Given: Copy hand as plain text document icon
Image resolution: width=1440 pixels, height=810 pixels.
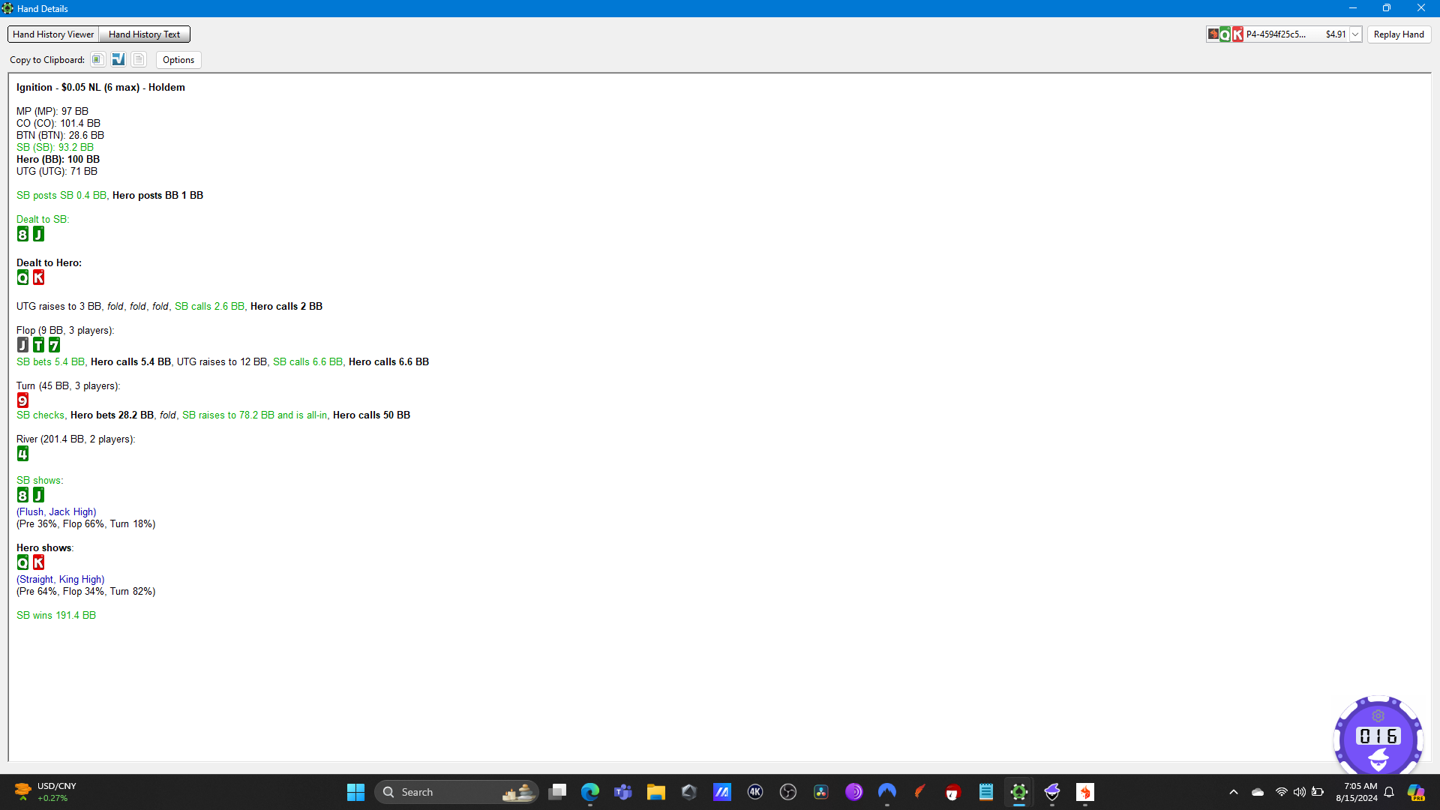Looking at the screenshot, I should tap(139, 60).
